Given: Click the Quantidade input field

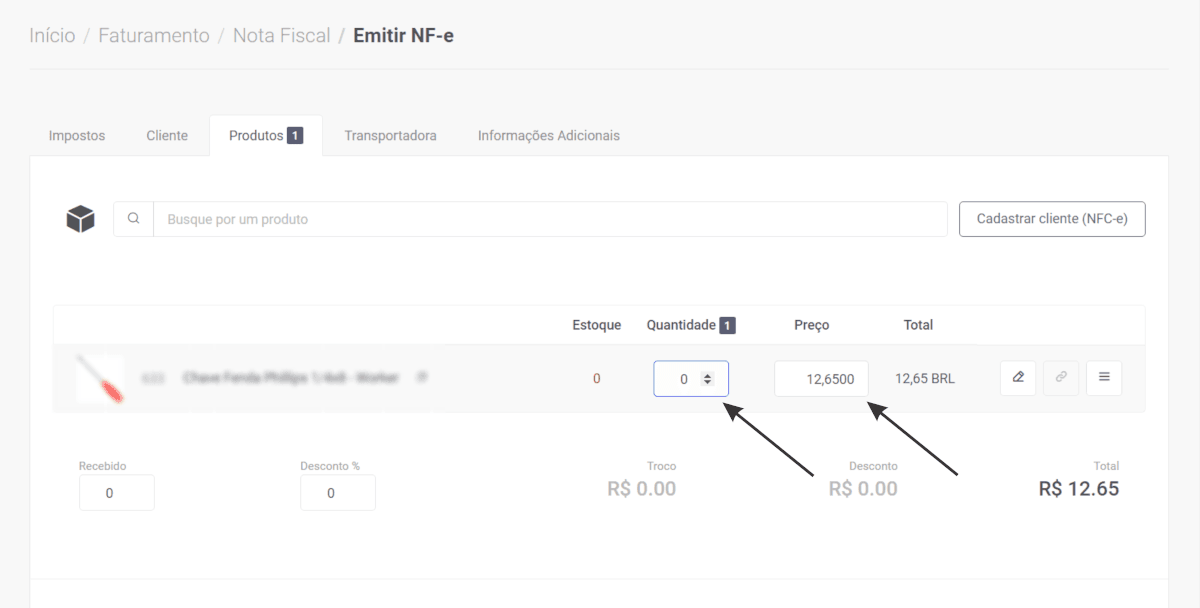Looking at the screenshot, I should 691,379.
